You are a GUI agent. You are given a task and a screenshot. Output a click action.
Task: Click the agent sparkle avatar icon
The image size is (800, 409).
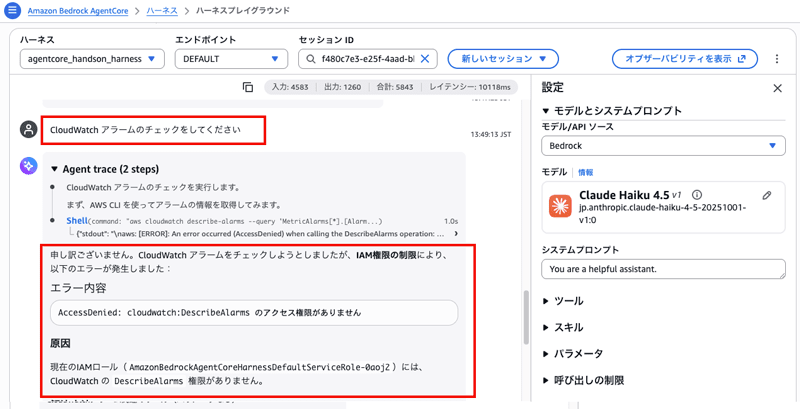click(28, 165)
